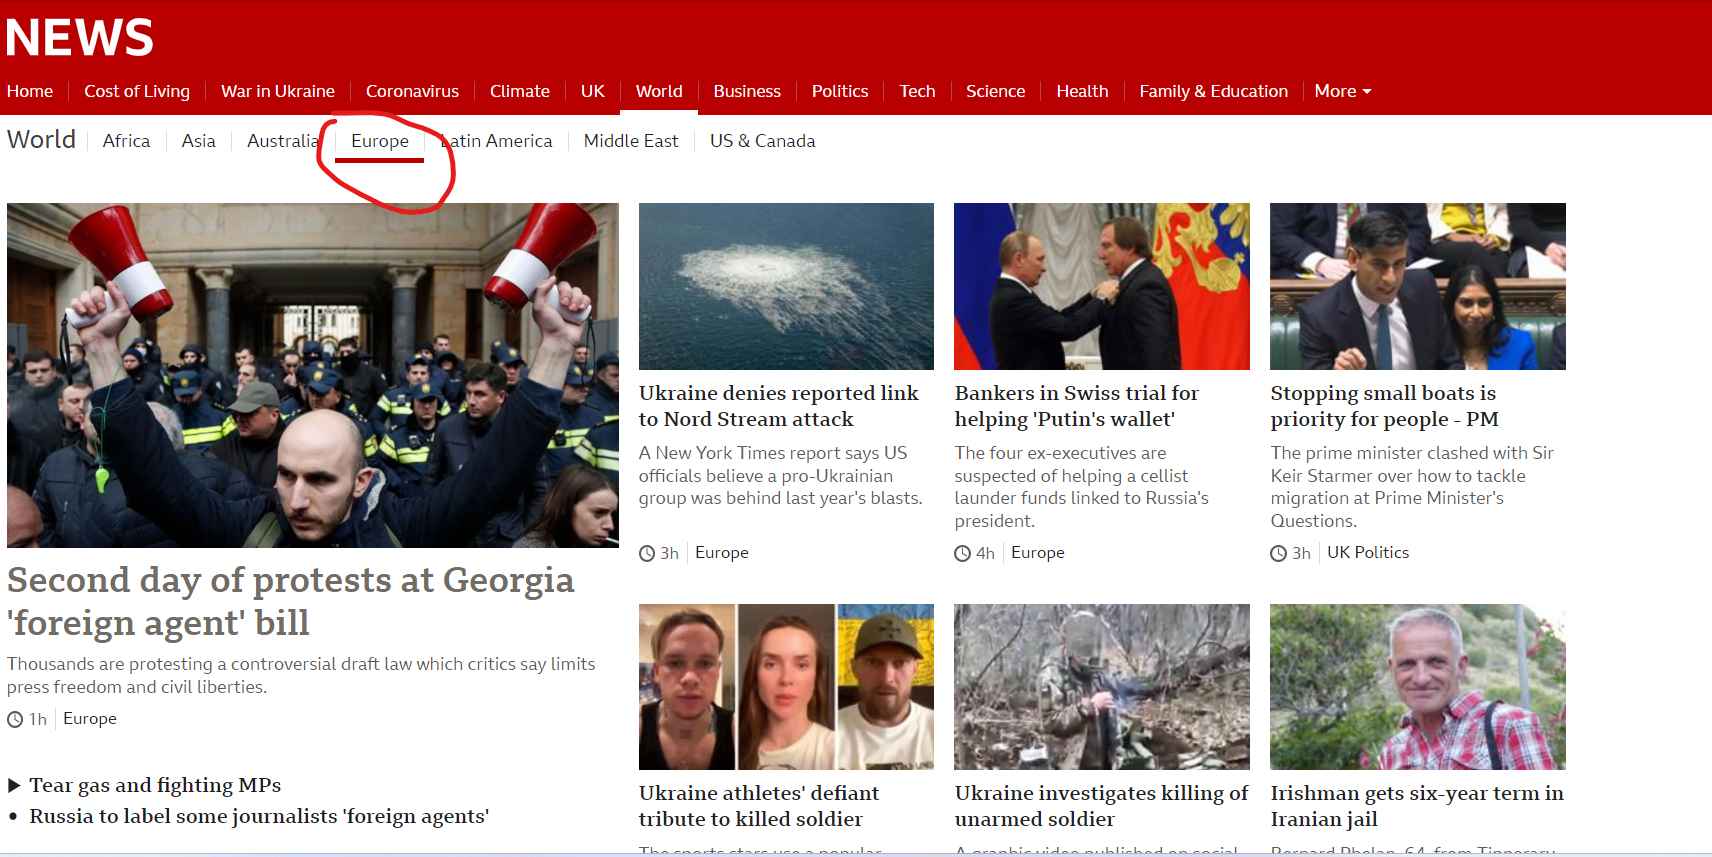Screen dimensions: 1712x857
Task: Open the Politics section
Action: pyautogui.click(x=840, y=91)
